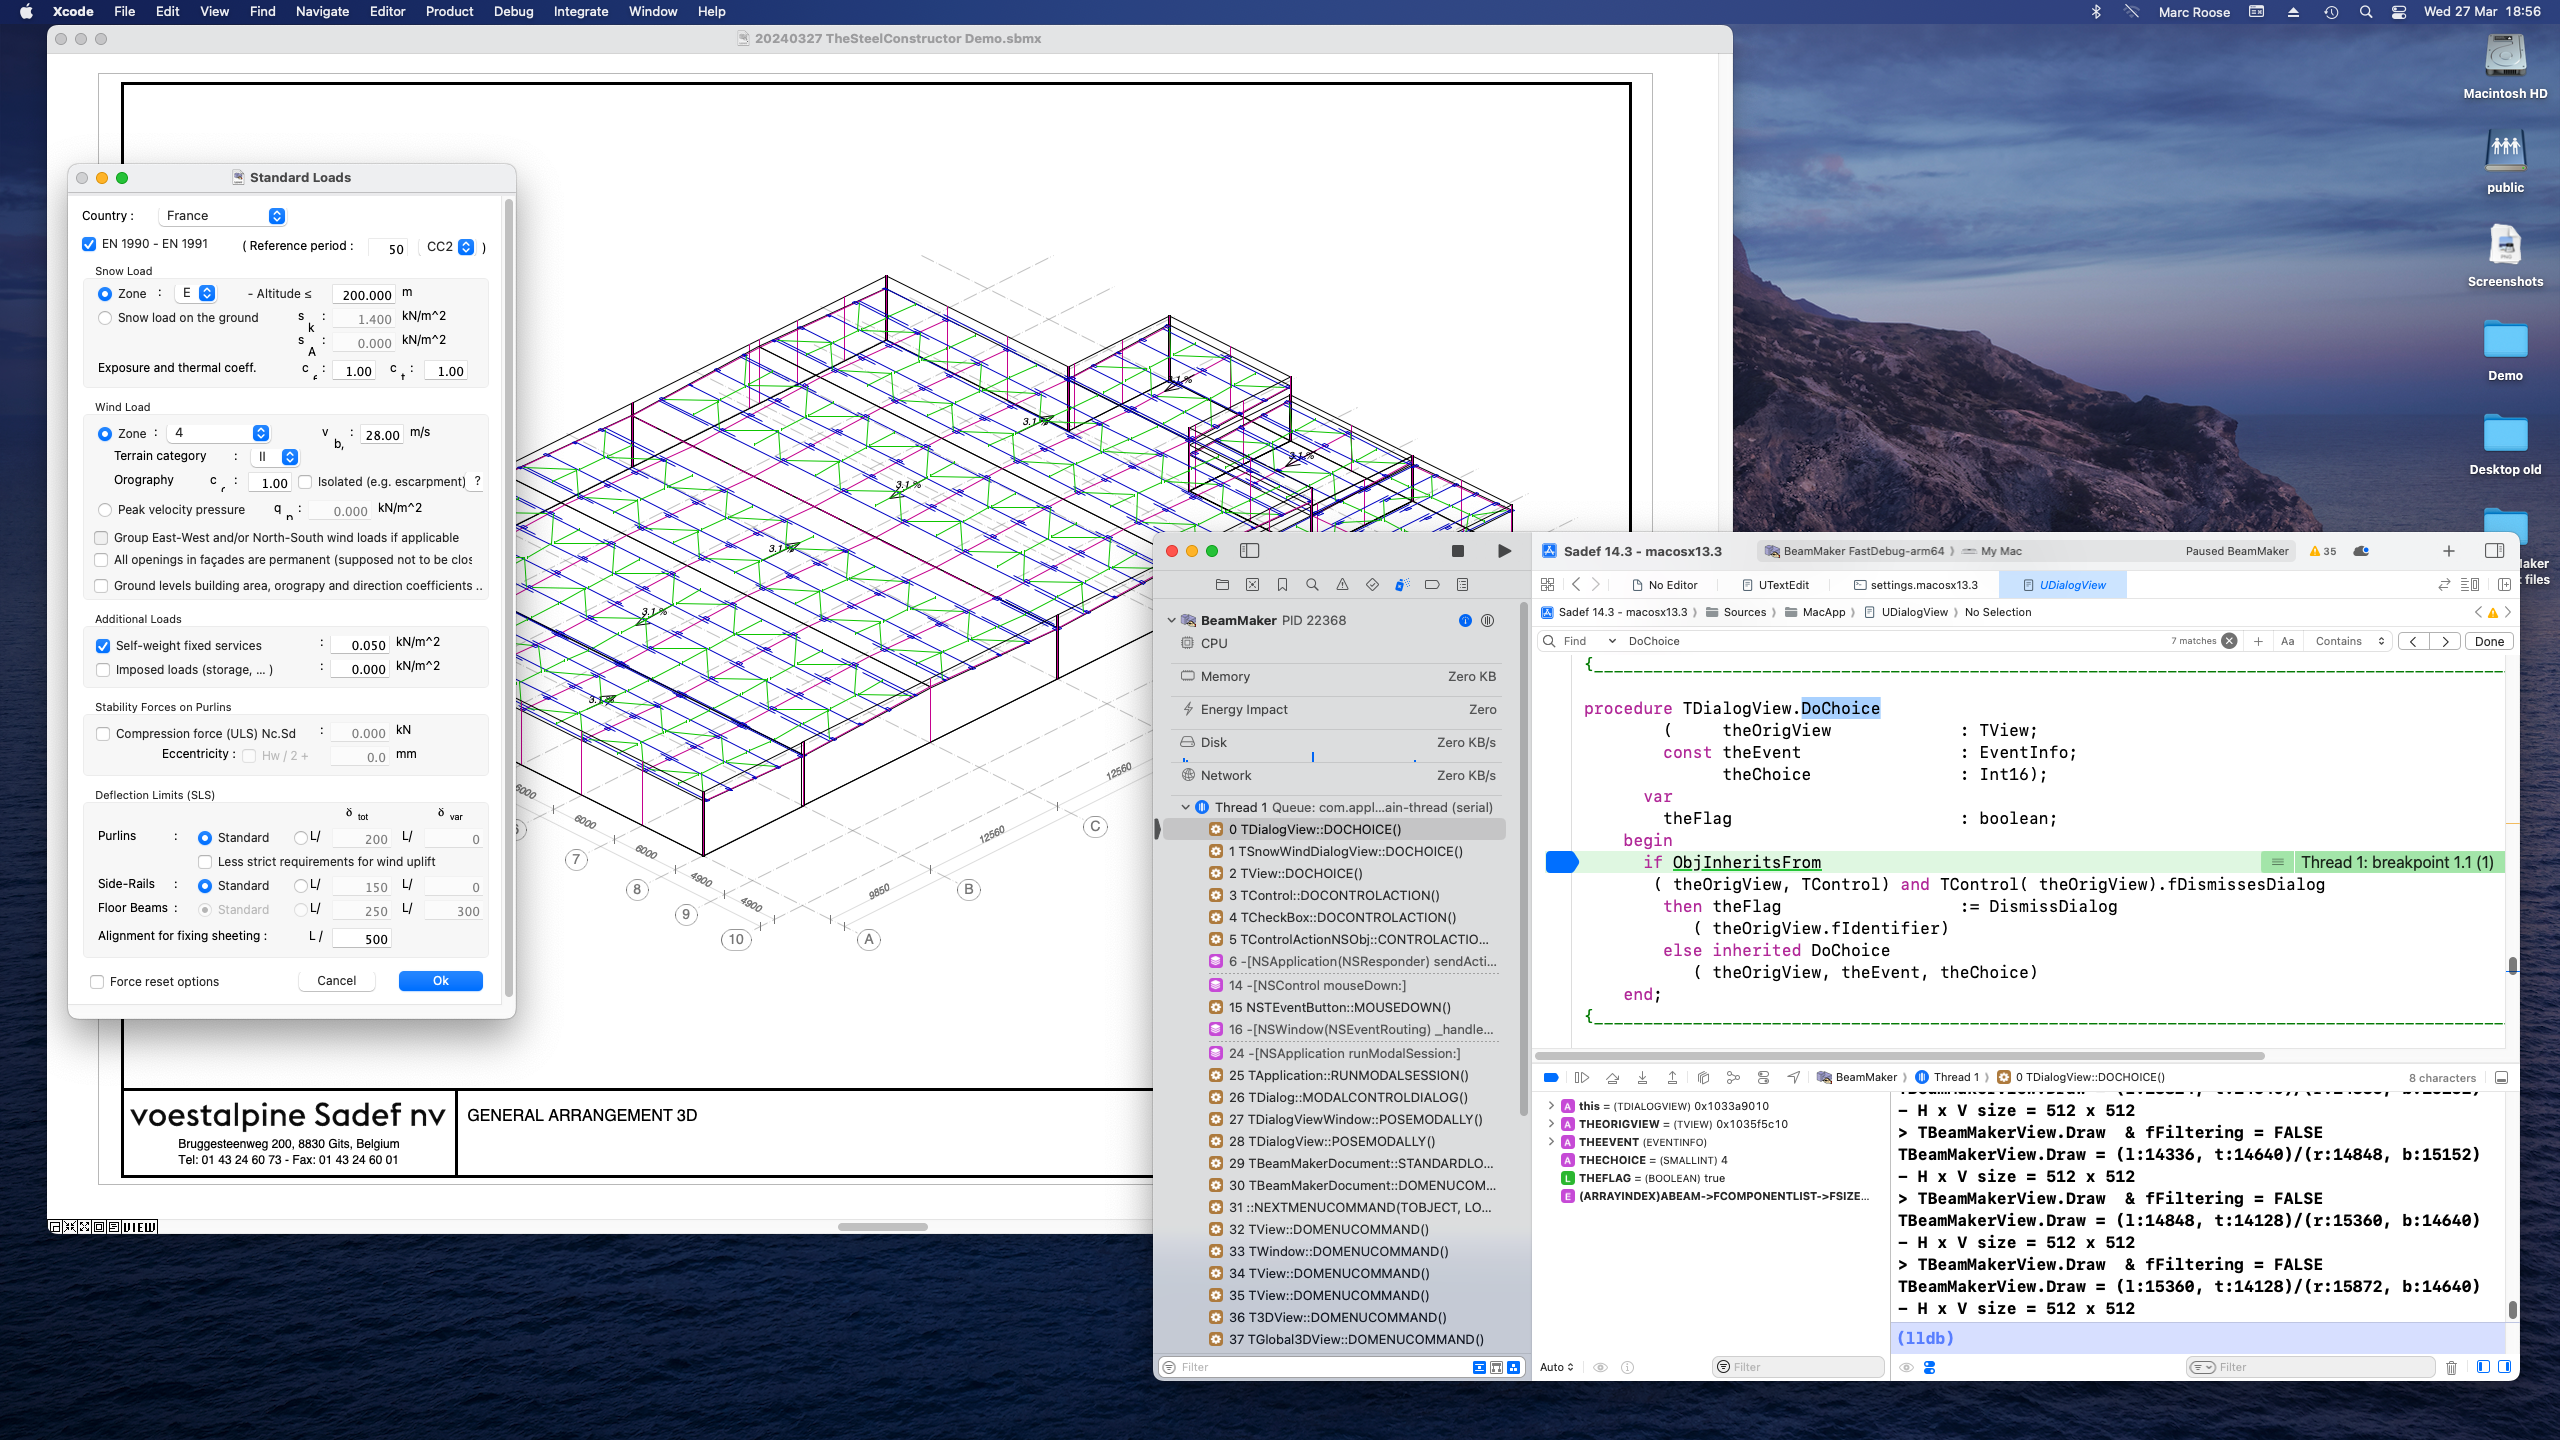
Task: Check Isolated (e.g. escarpment) option
Action: click(305, 482)
